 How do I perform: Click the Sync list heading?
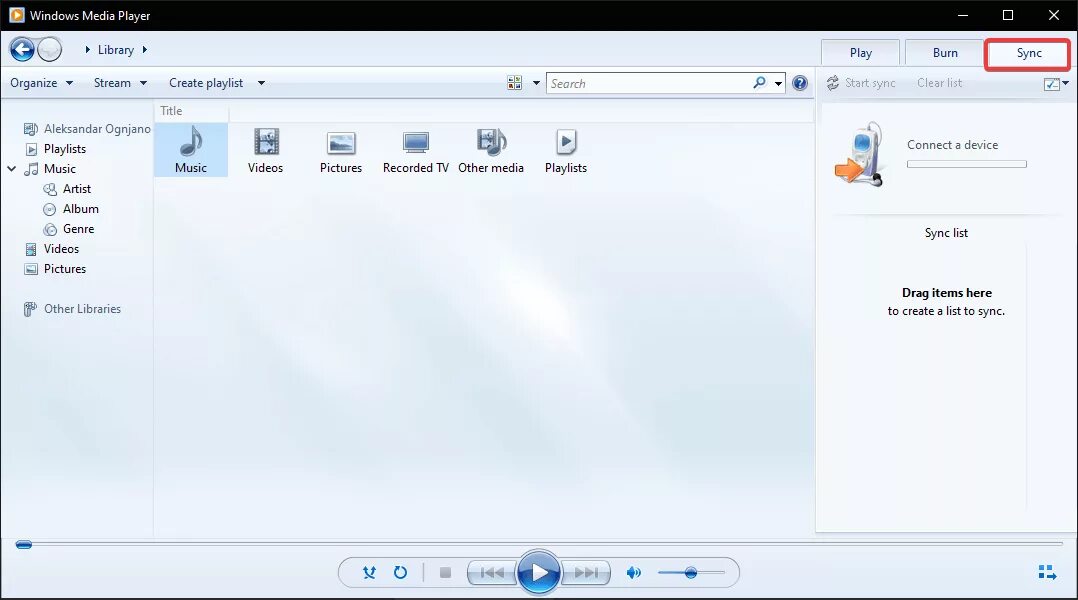pos(946,233)
